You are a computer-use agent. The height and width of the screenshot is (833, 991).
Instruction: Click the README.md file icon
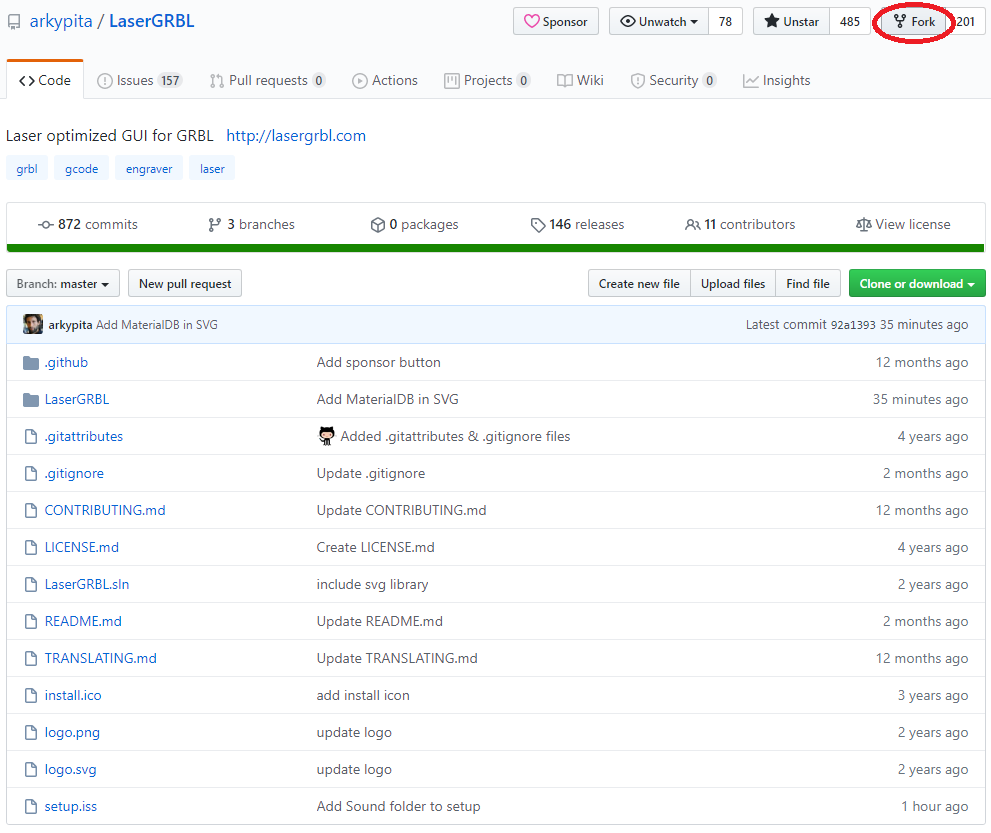(x=31, y=621)
